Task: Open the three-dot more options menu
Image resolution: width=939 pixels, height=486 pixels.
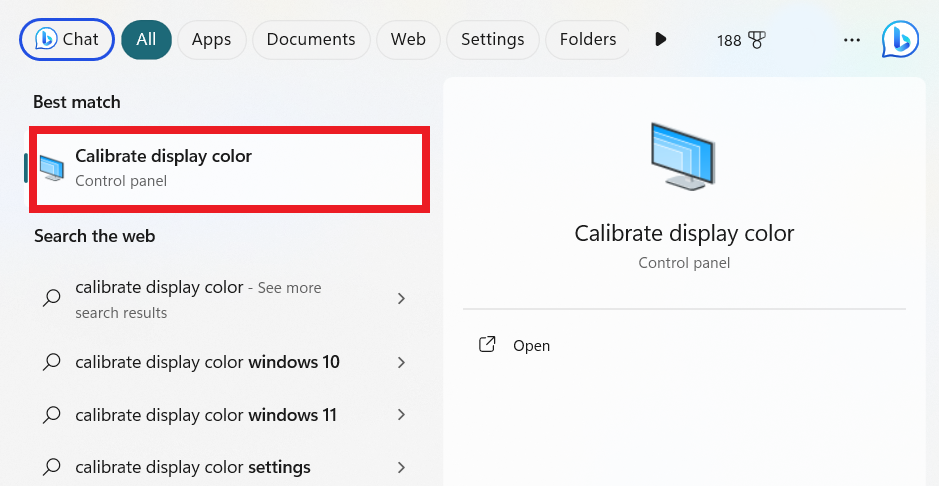Action: (x=852, y=40)
